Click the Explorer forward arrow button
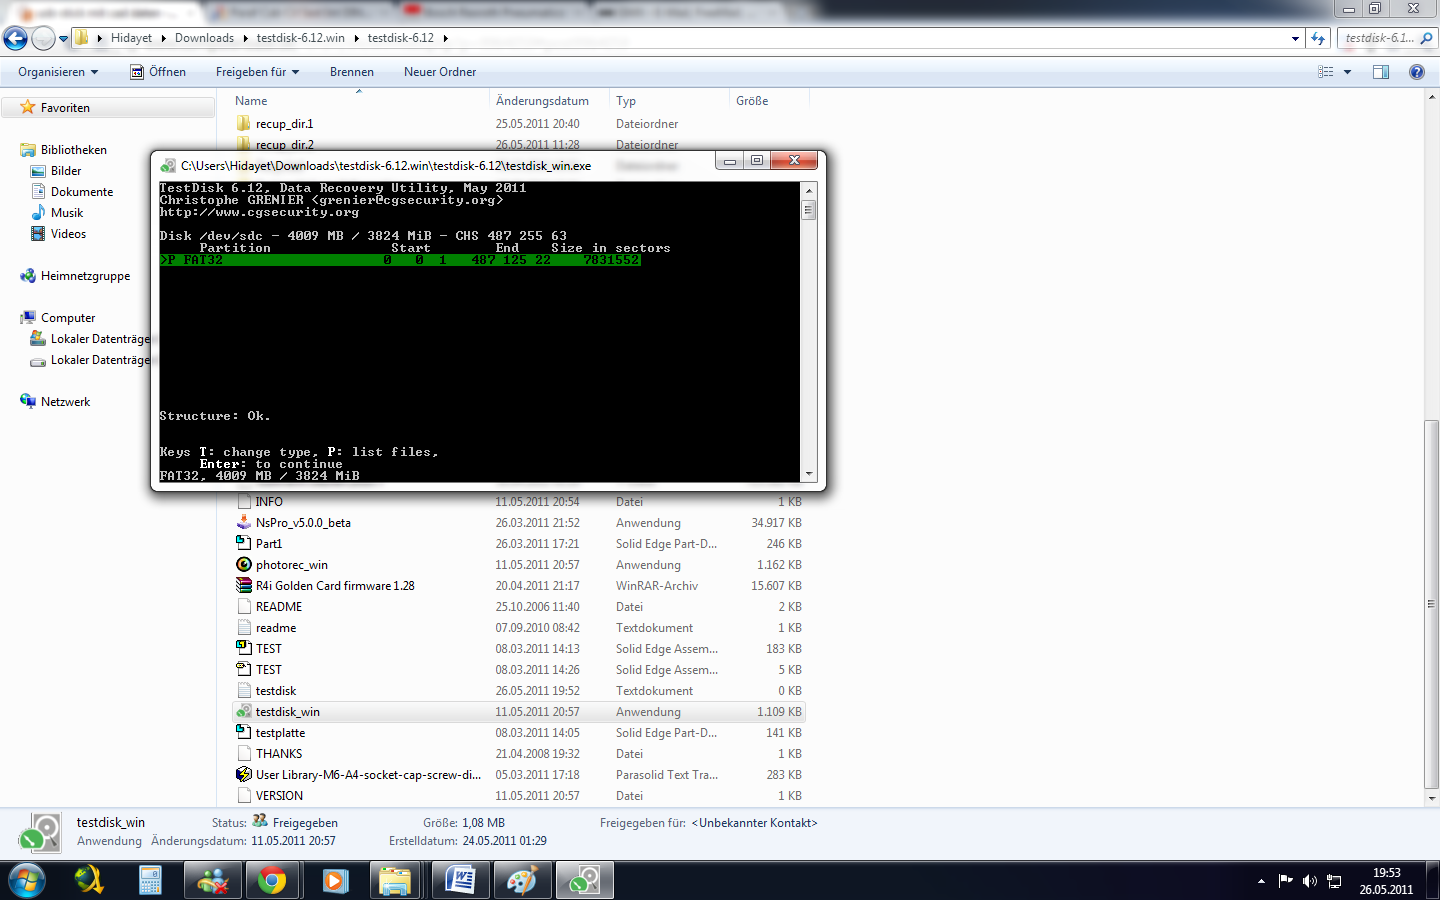1440x900 pixels. (x=43, y=38)
